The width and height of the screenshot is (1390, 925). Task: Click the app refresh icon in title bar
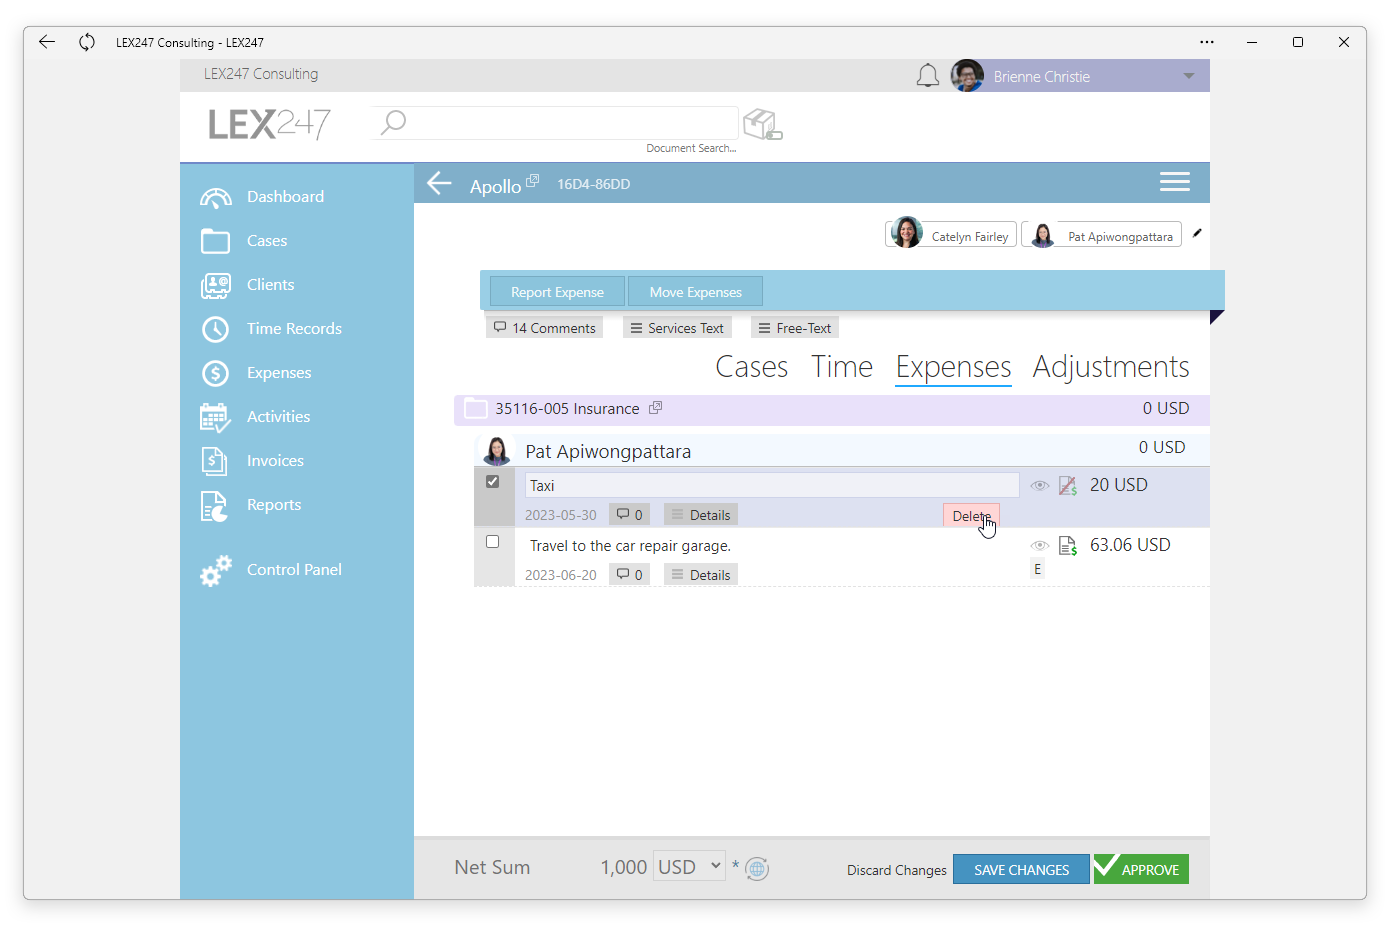pyautogui.click(x=87, y=42)
